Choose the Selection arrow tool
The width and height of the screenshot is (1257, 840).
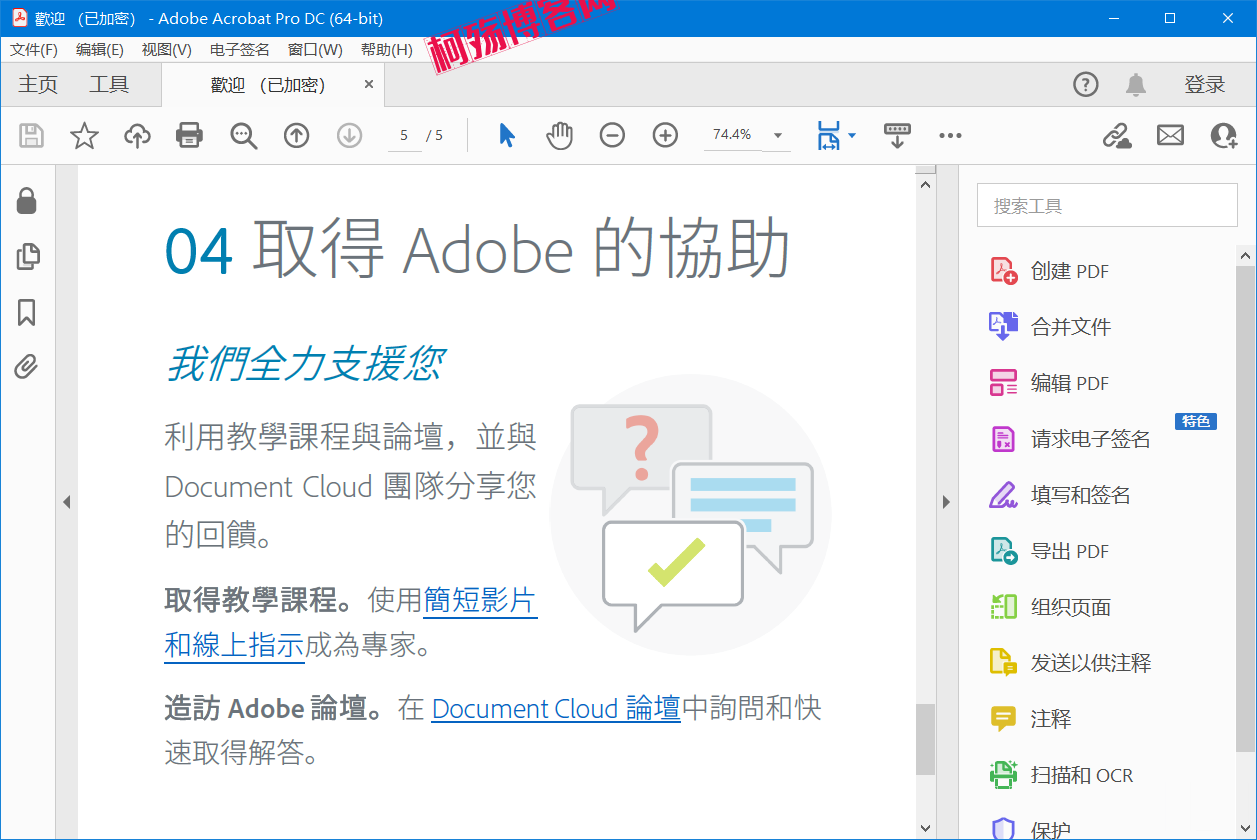coord(507,135)
